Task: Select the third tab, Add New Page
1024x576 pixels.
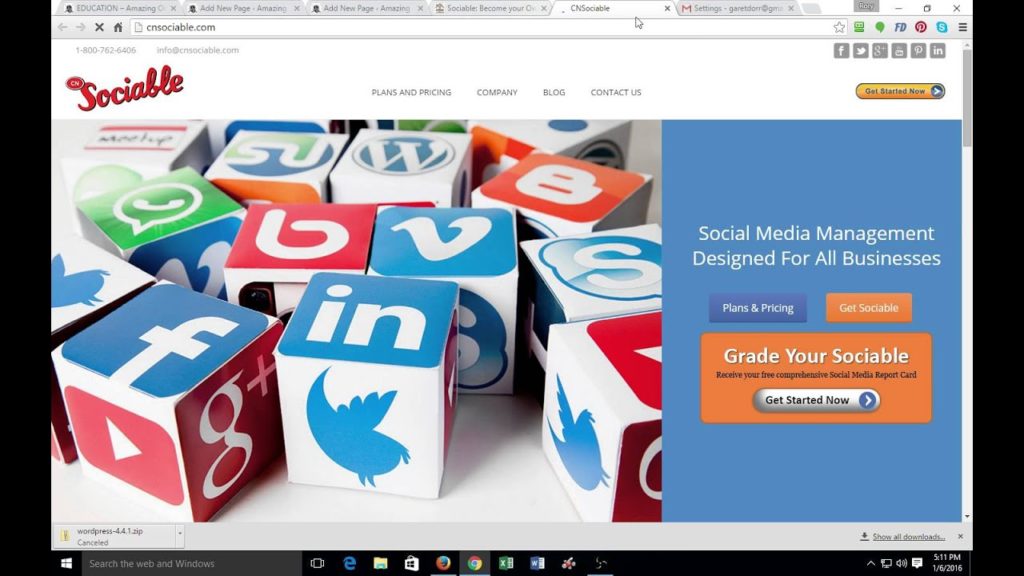Action: [367, 8]
